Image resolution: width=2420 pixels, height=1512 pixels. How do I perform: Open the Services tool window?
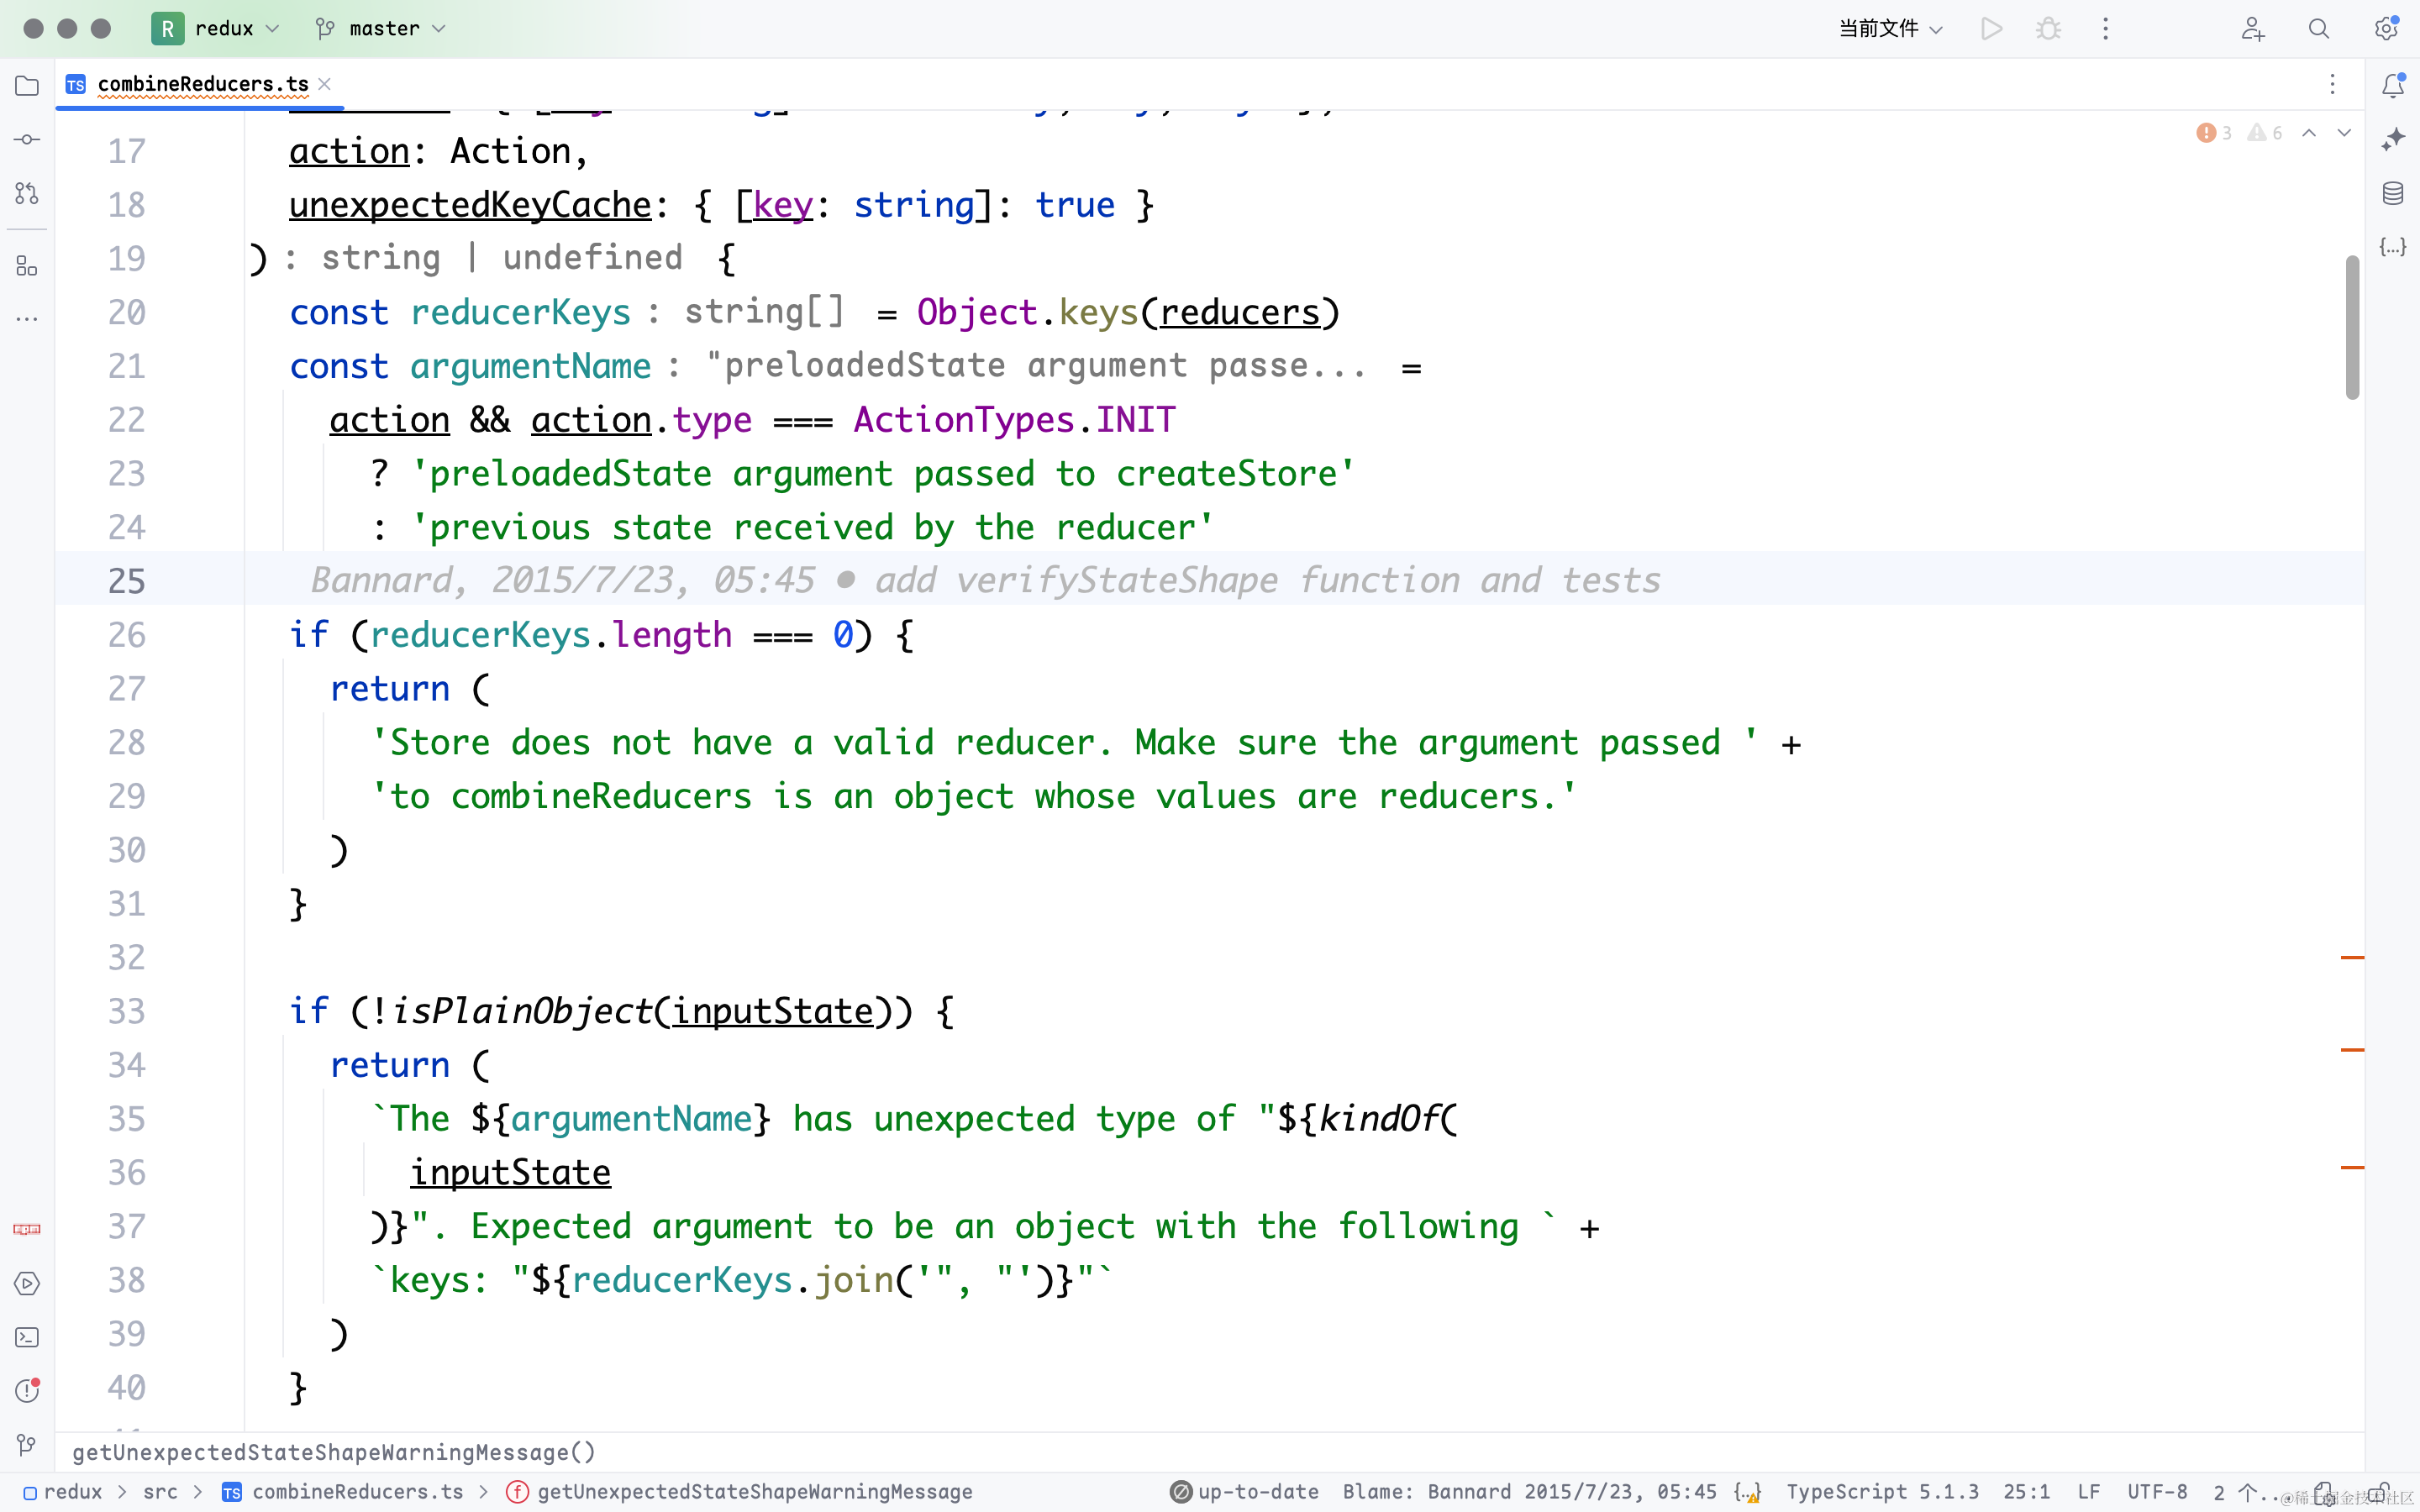[x=27, y=1283]
